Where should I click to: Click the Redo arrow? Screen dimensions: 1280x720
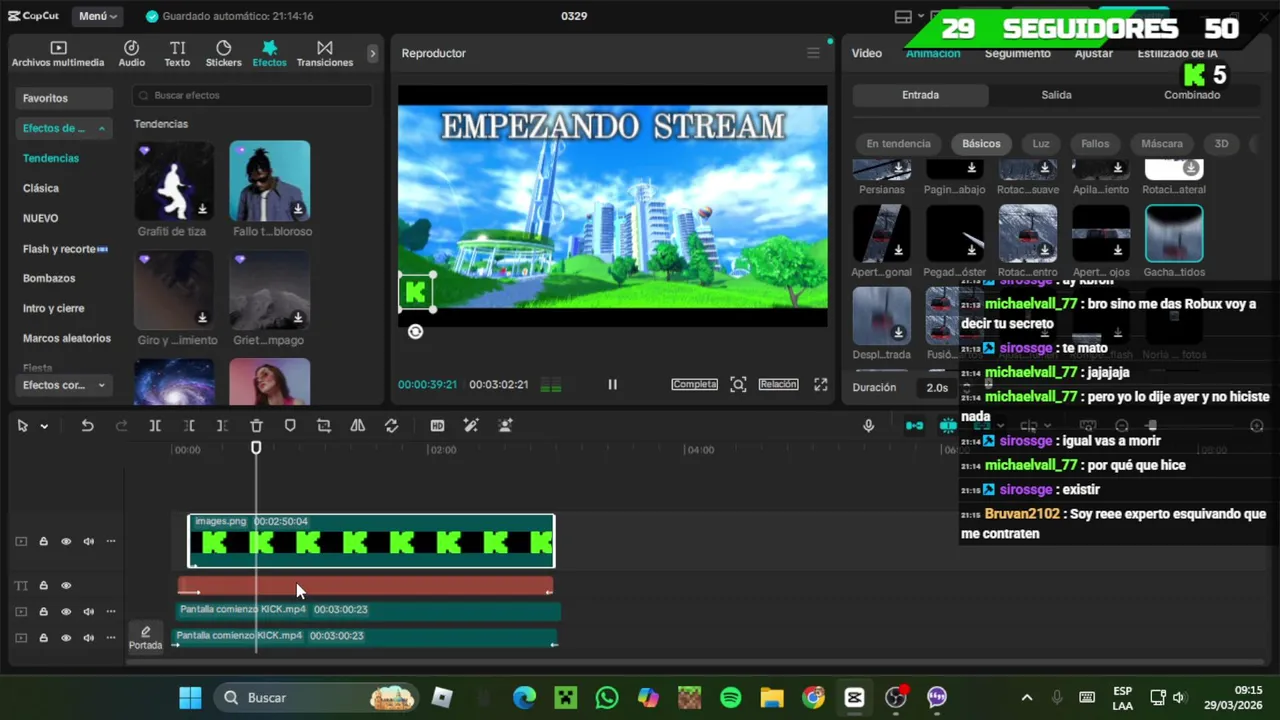coord(121,426)
